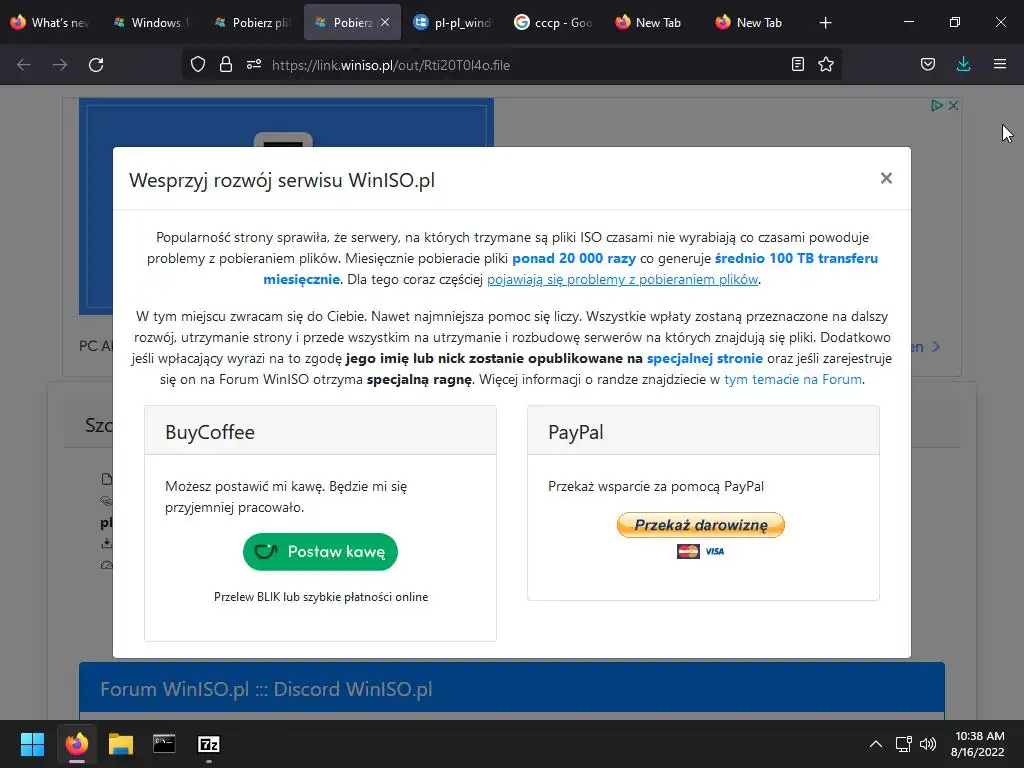The image size is (1024, 768).
Task: Click the BuyCoffee card heading
Action: coord(210,432)
